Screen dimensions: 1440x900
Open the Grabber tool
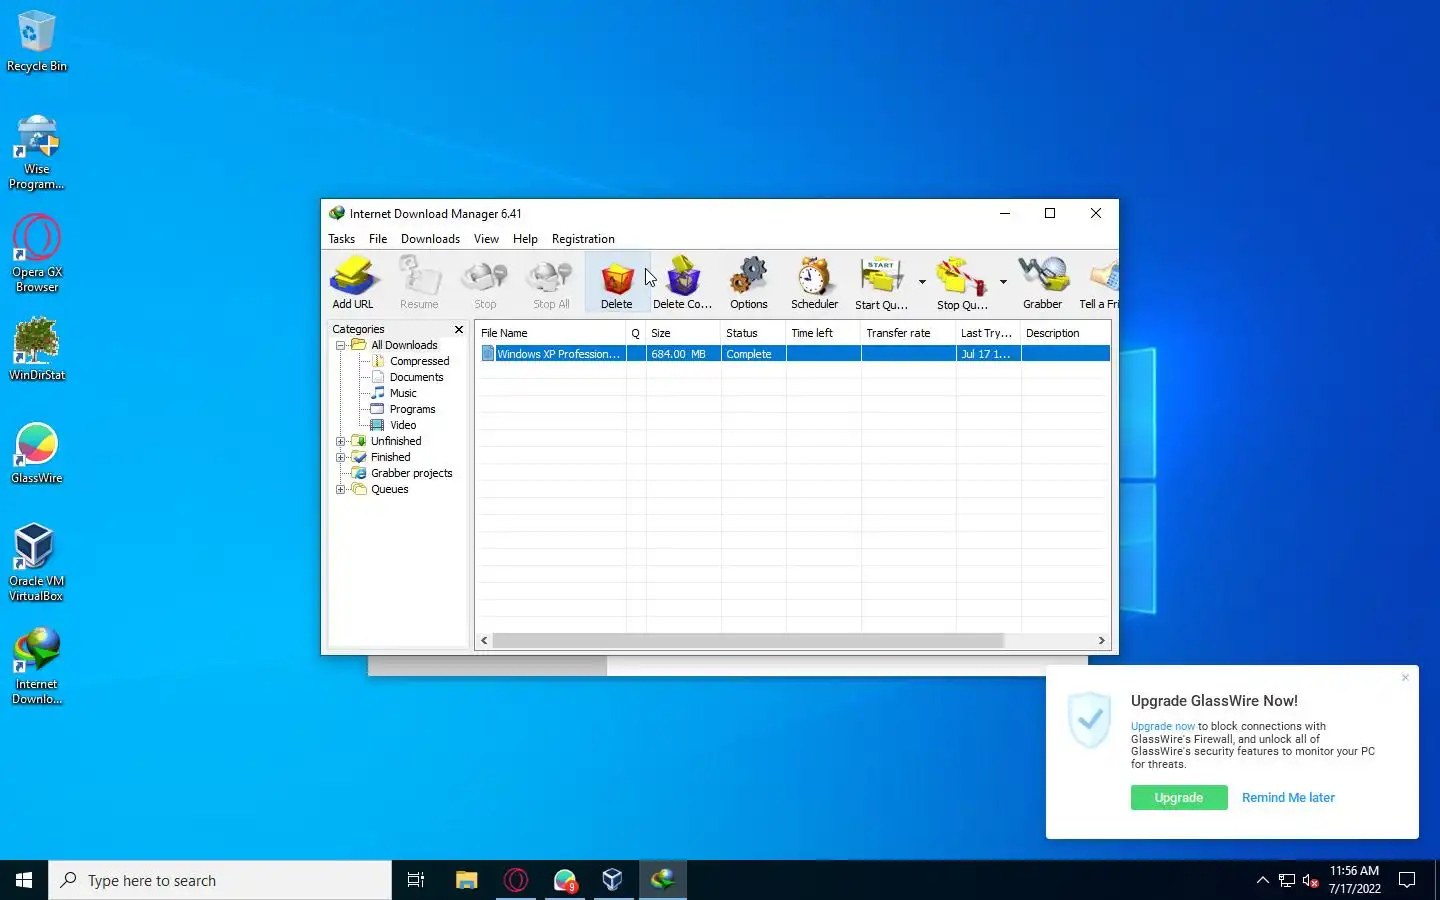tap(1042, 282)
